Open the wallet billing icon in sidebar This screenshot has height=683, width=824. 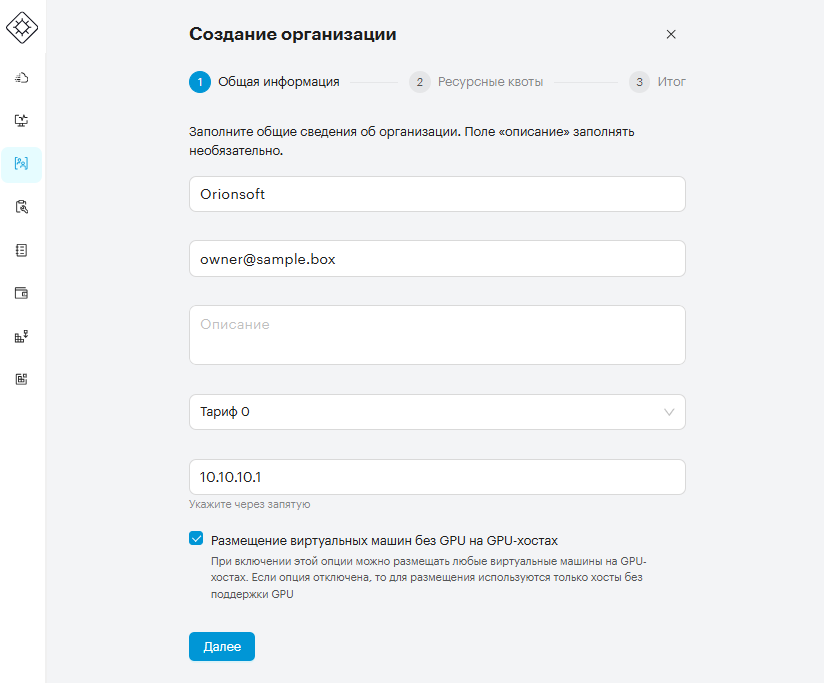pyautogui.click(x=22, y=293)
